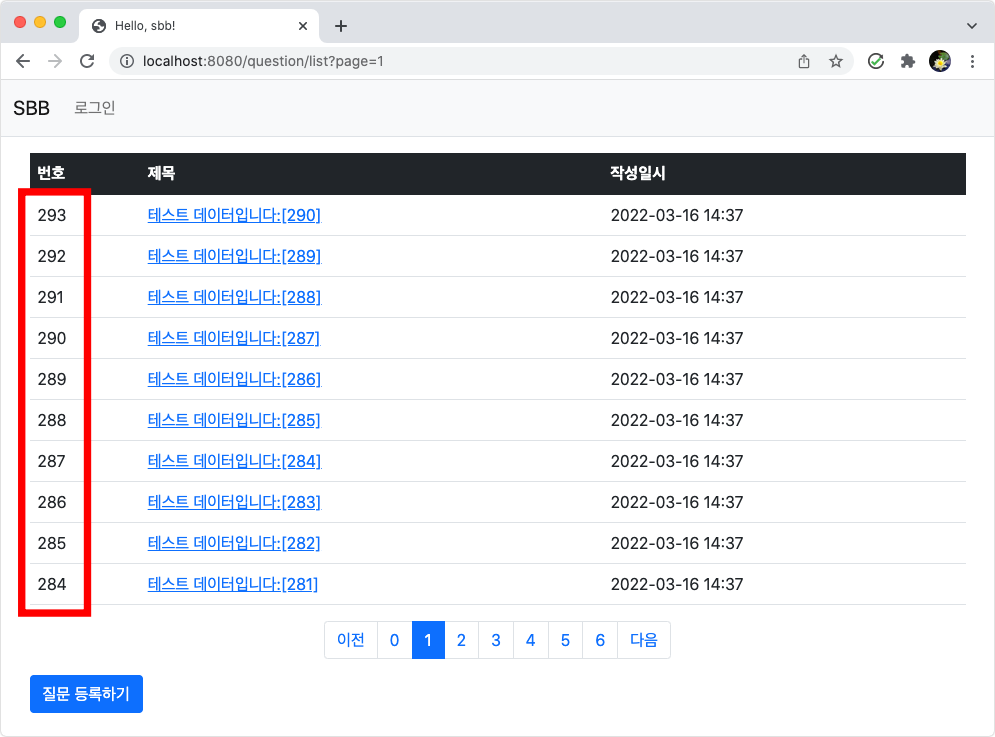Open the Chrome profile avatar
Viewport: 995px width, 737px height.
[x=940, y=61]
